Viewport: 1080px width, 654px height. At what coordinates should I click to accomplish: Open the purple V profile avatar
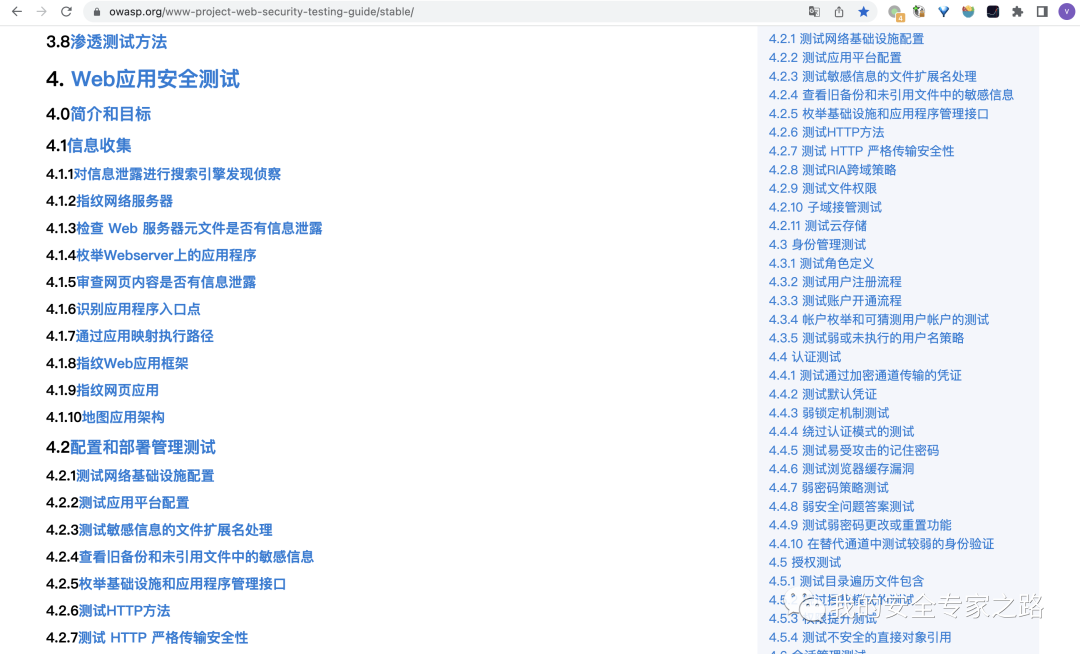tap(1067, 12)
